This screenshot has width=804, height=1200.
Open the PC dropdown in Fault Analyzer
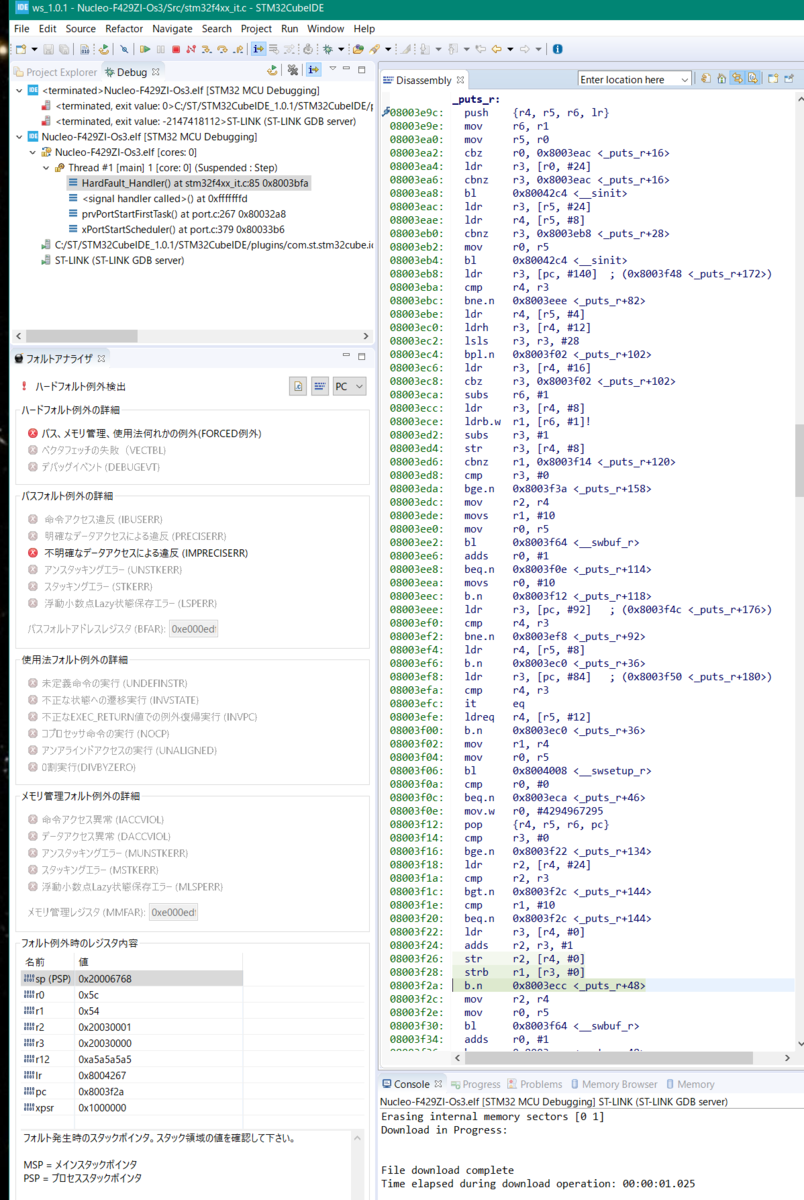349,386
